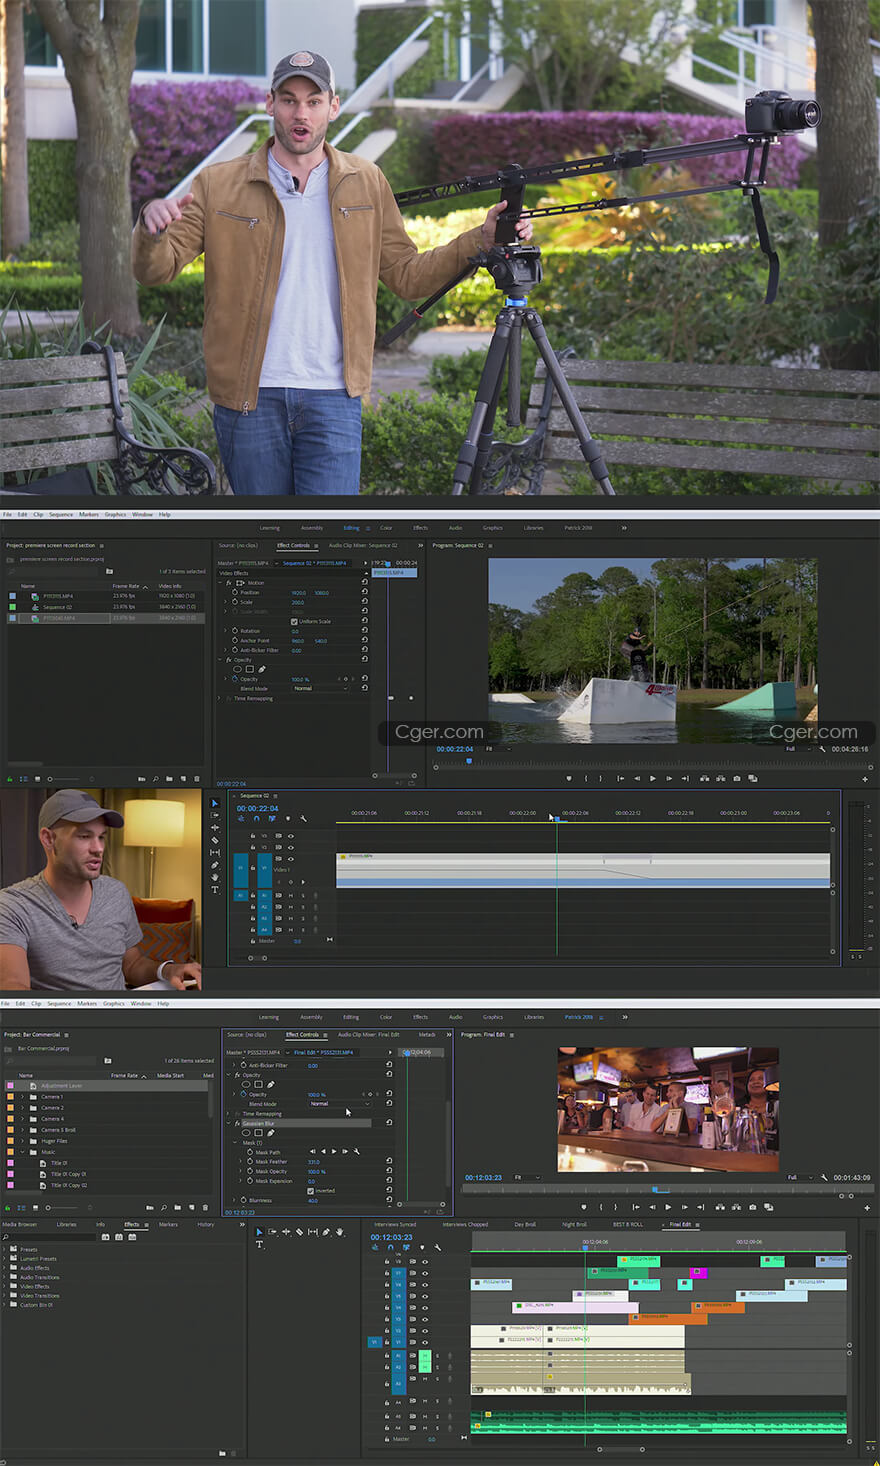Click Play in the Sequence 02 program monitor
Viewport: 880px width, 1466px height.
[653, 778]
